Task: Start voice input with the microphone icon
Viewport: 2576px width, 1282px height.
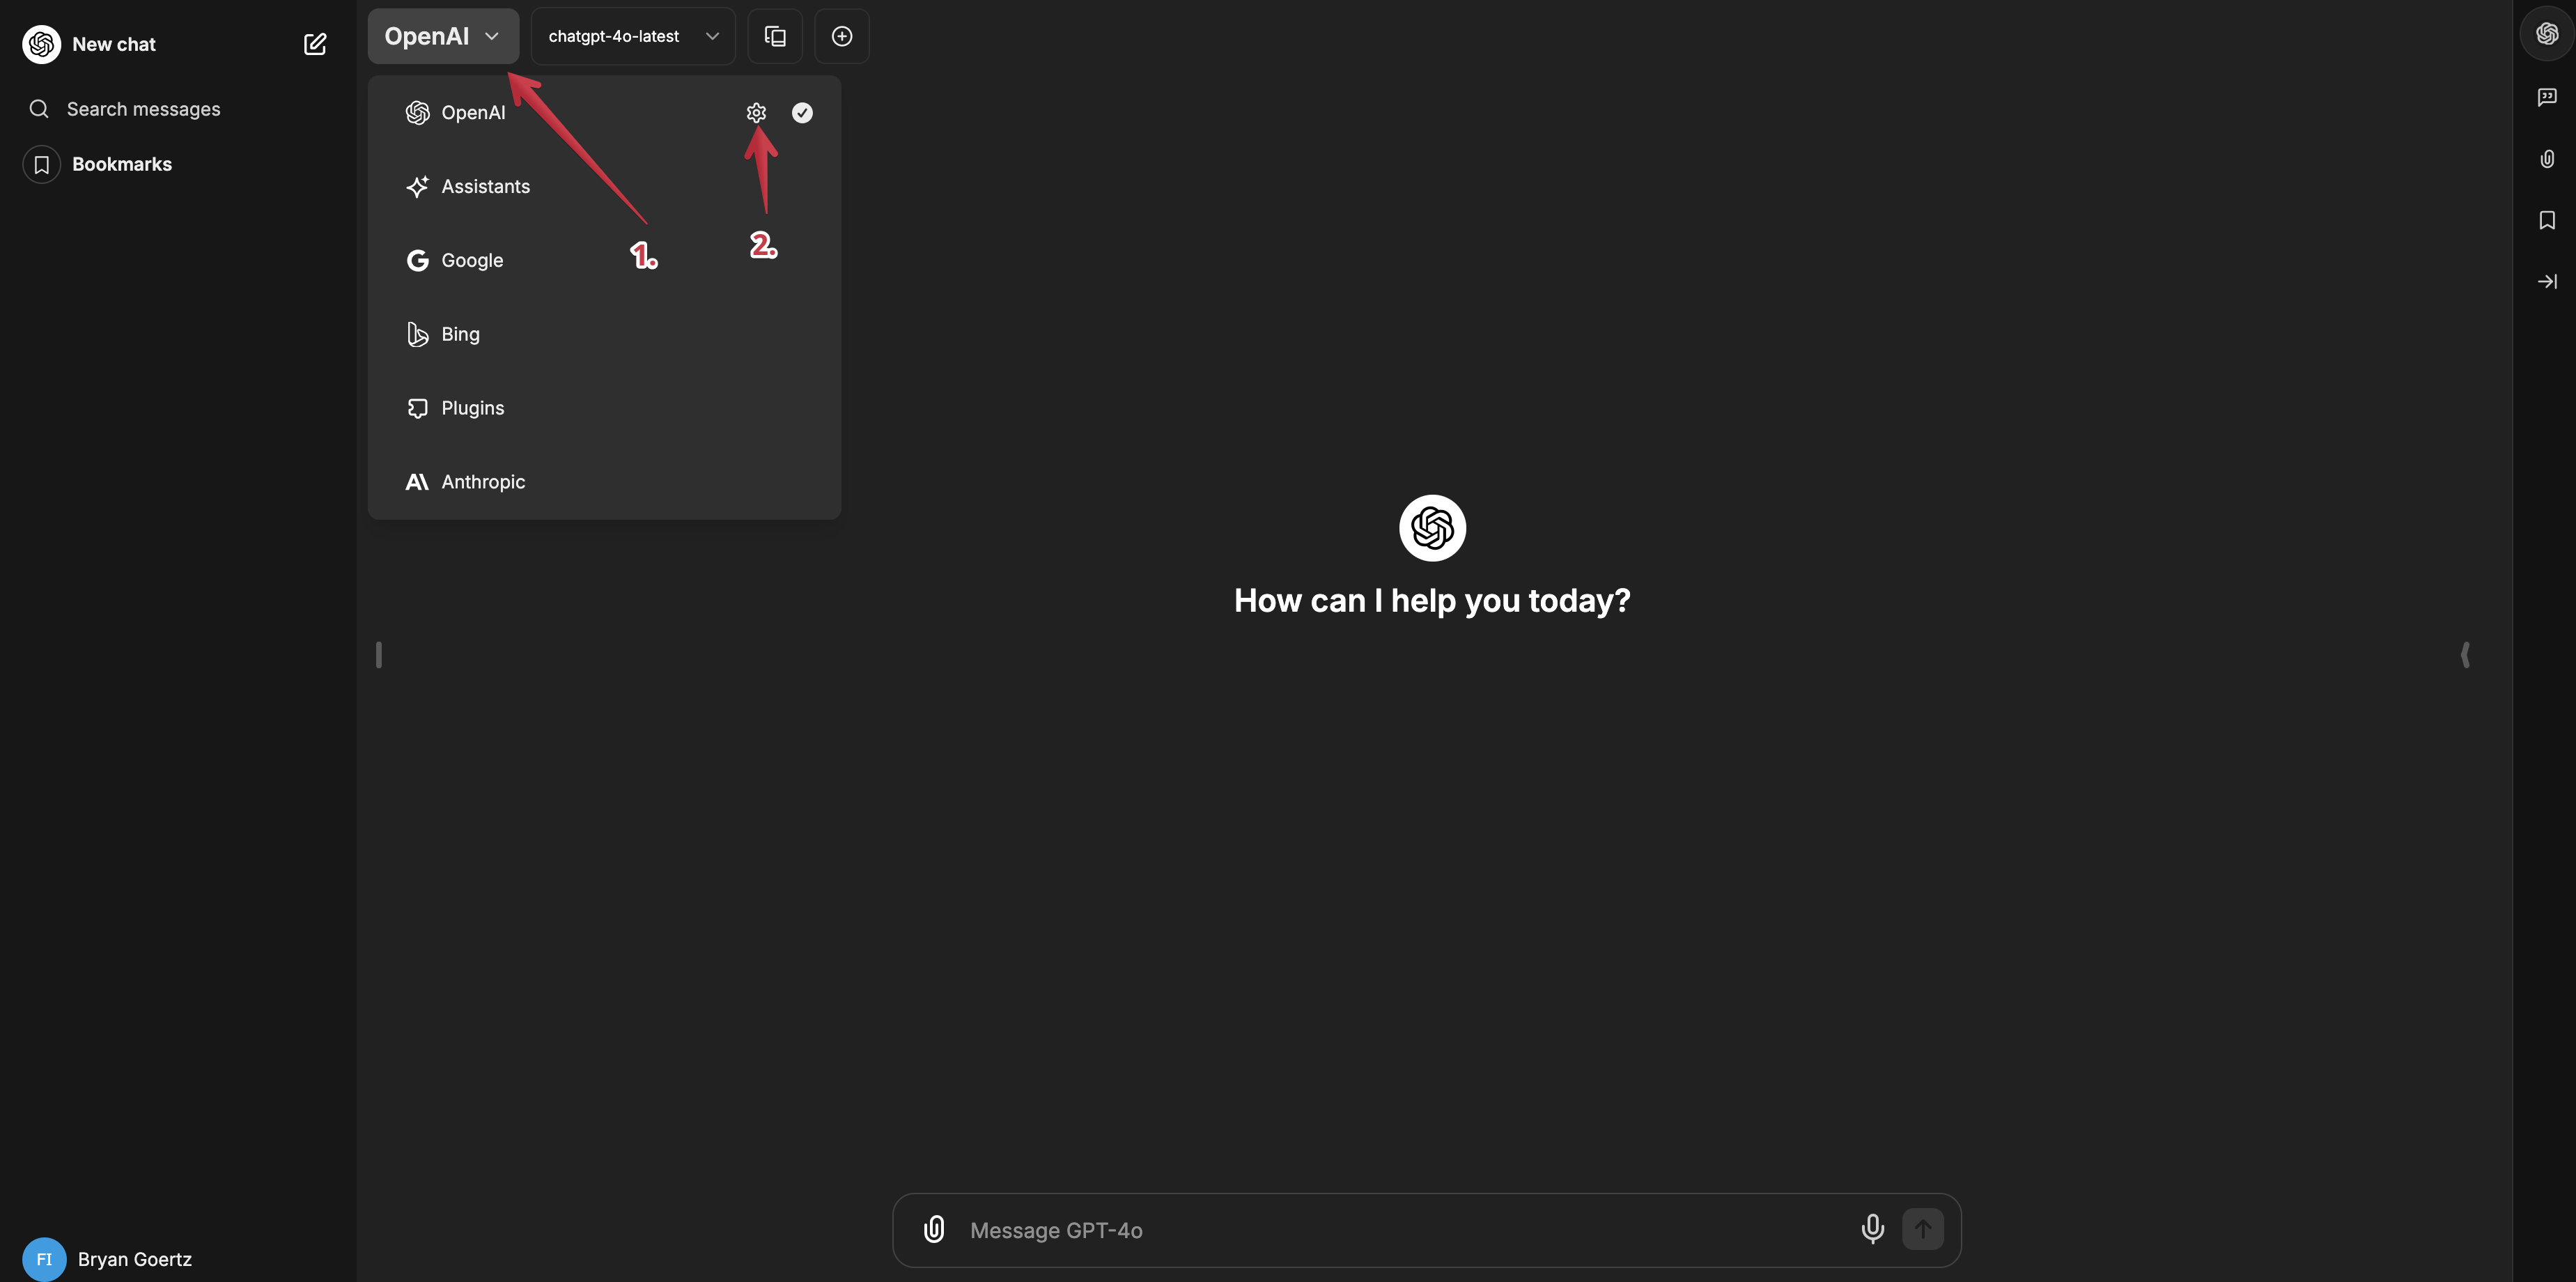Action: [x=1872, y=1229]
